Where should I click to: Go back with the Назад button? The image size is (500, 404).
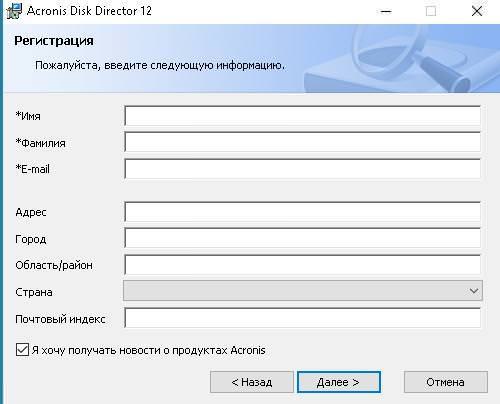click(252, 382)
